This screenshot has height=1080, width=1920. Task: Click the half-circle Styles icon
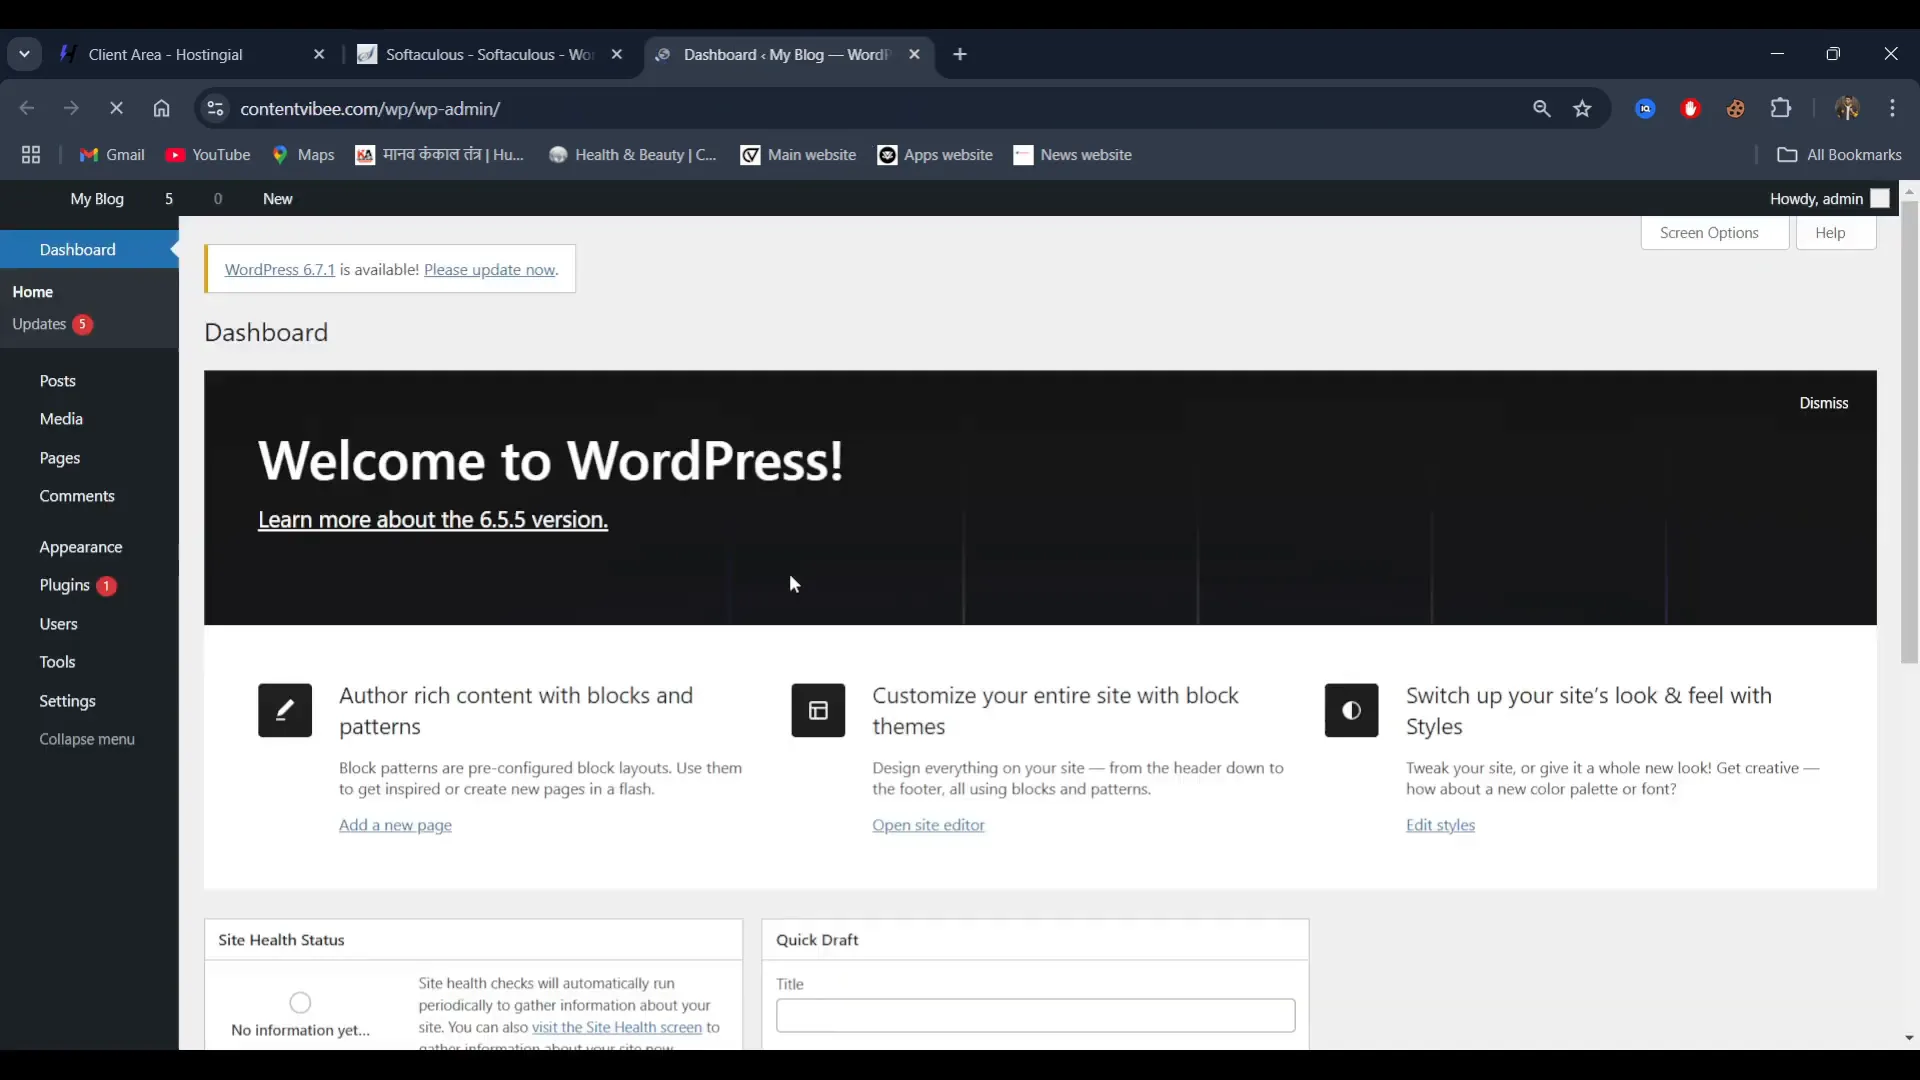[x=1351, y=710]
